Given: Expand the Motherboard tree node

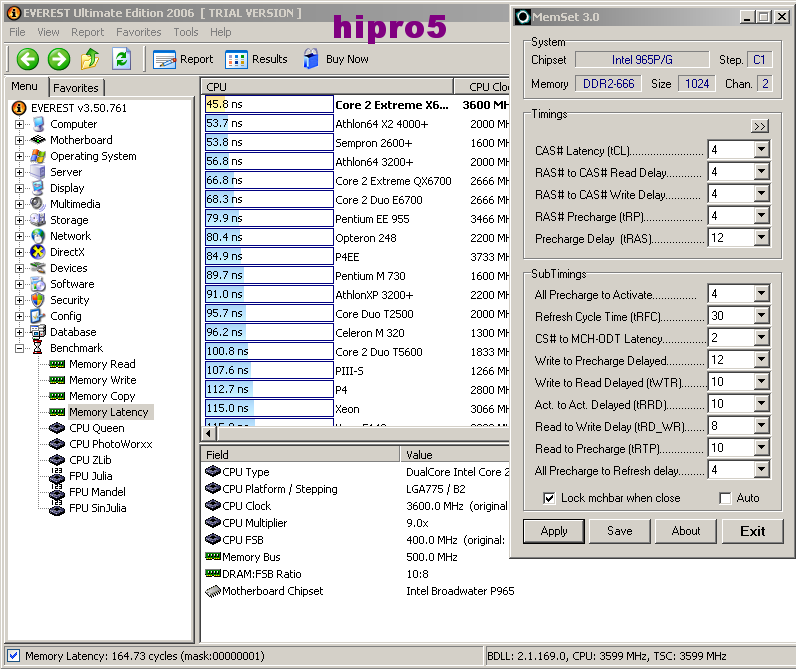Looking at the screenshot, I should coord(19,140).
